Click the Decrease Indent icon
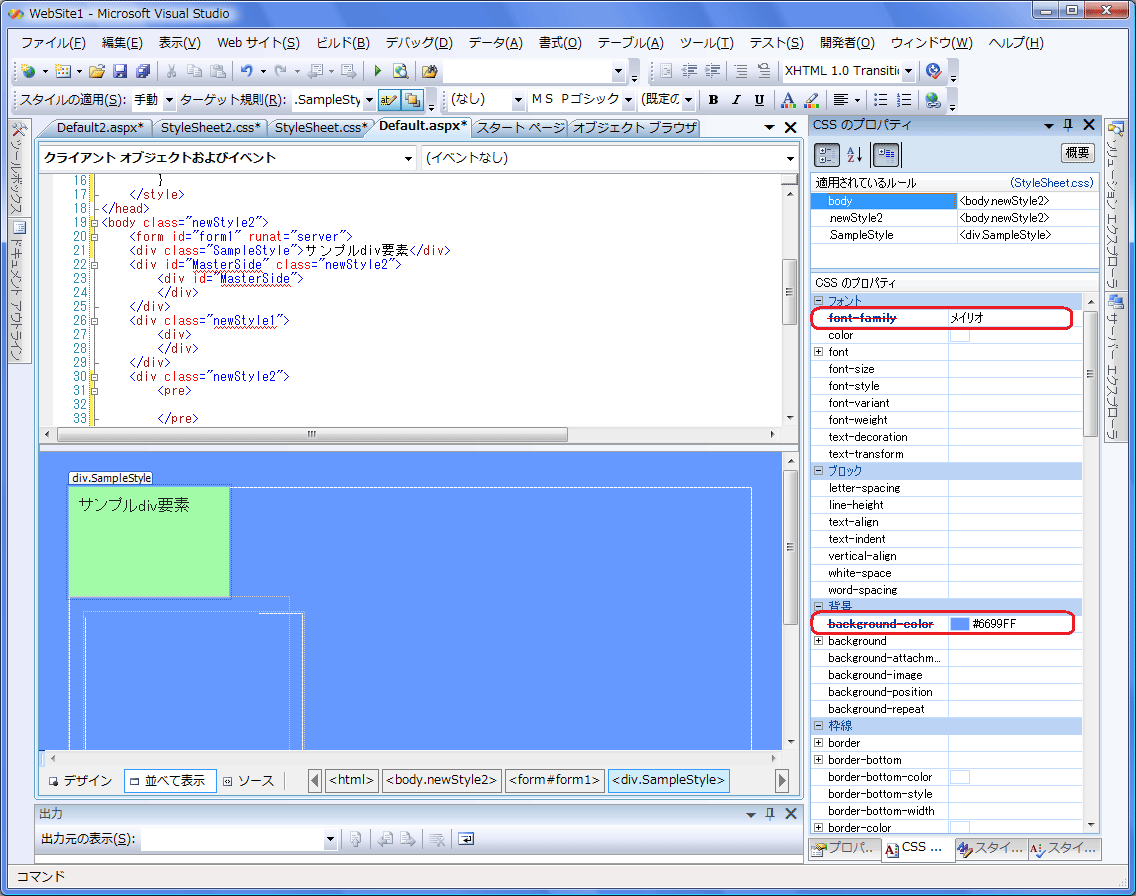Viewport: 1136px width, 896px height. tap(690, 71)
